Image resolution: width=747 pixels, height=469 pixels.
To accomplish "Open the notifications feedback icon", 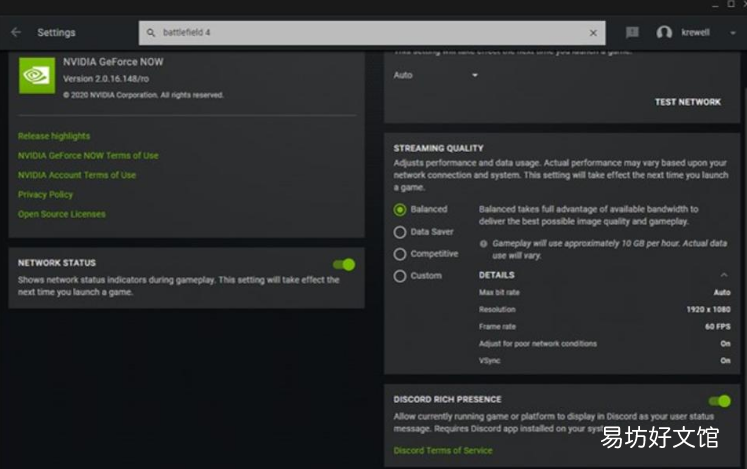I will 632,32.
